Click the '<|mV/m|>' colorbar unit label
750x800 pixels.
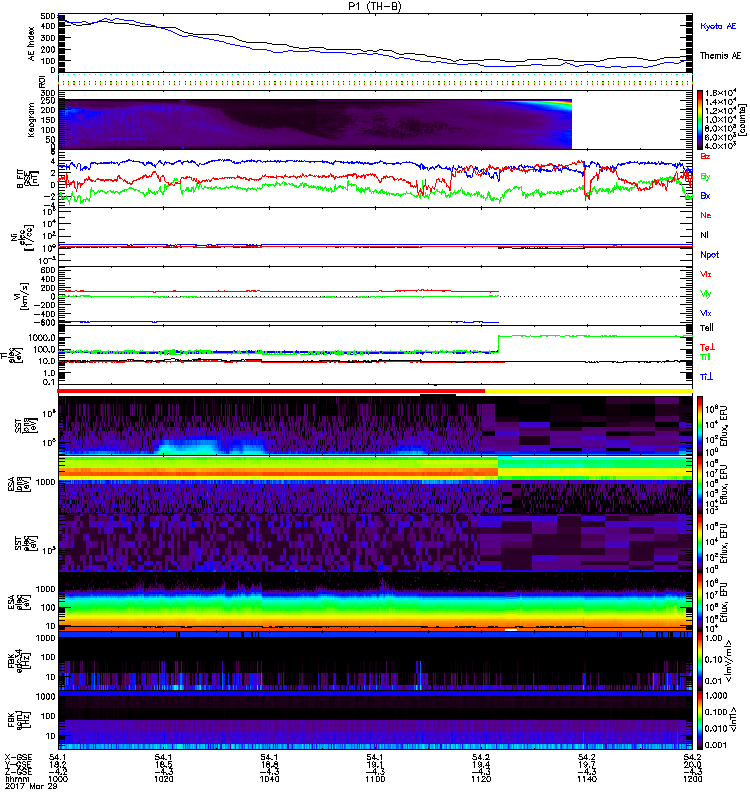pyautogui.click(x=730, y=661)
